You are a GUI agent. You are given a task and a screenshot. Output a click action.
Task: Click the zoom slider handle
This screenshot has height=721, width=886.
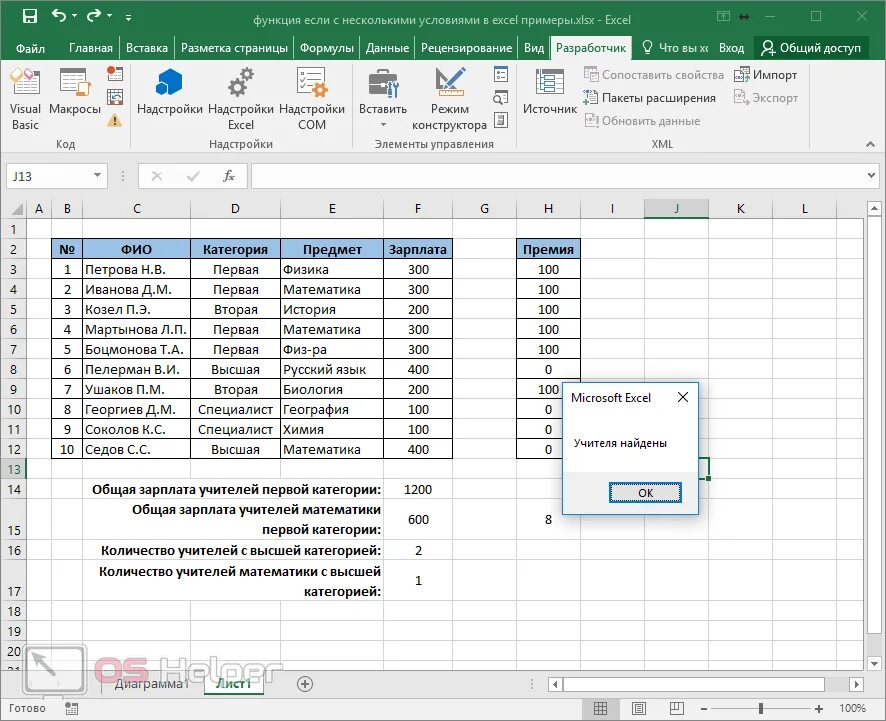point(761,708)
